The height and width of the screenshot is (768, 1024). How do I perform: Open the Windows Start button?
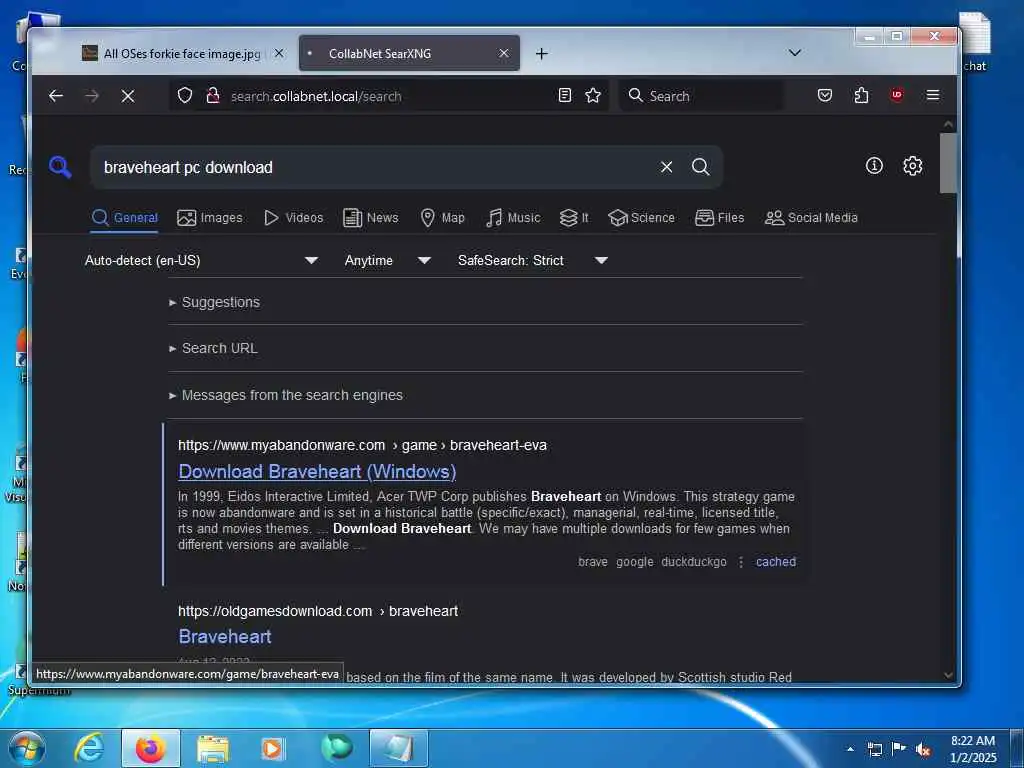(x=27, y=748)
